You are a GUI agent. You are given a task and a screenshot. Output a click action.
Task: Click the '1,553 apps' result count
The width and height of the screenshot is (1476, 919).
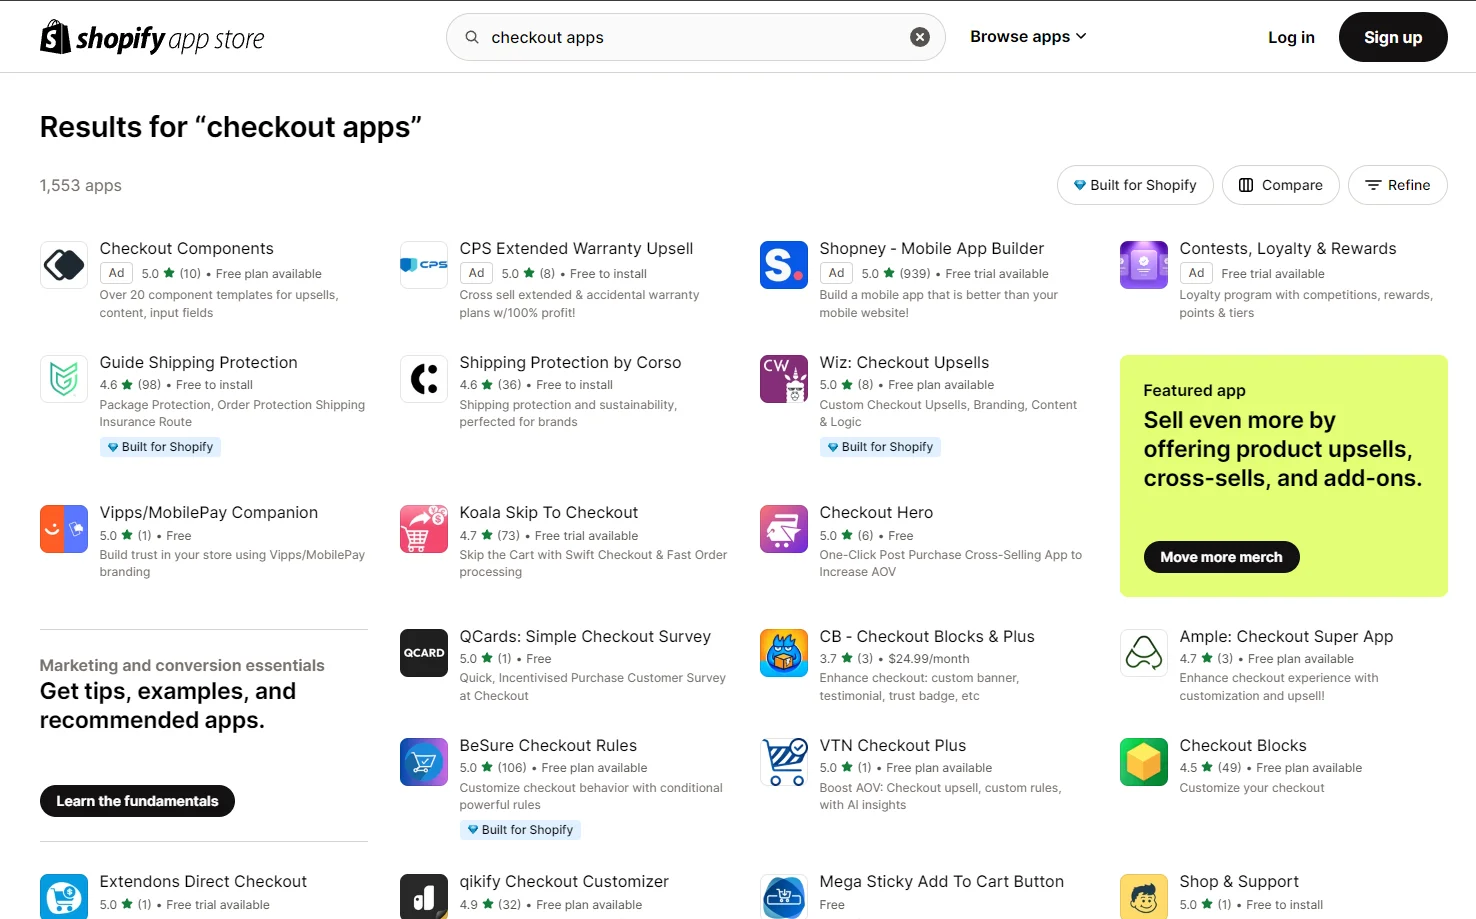coord(81,185)
